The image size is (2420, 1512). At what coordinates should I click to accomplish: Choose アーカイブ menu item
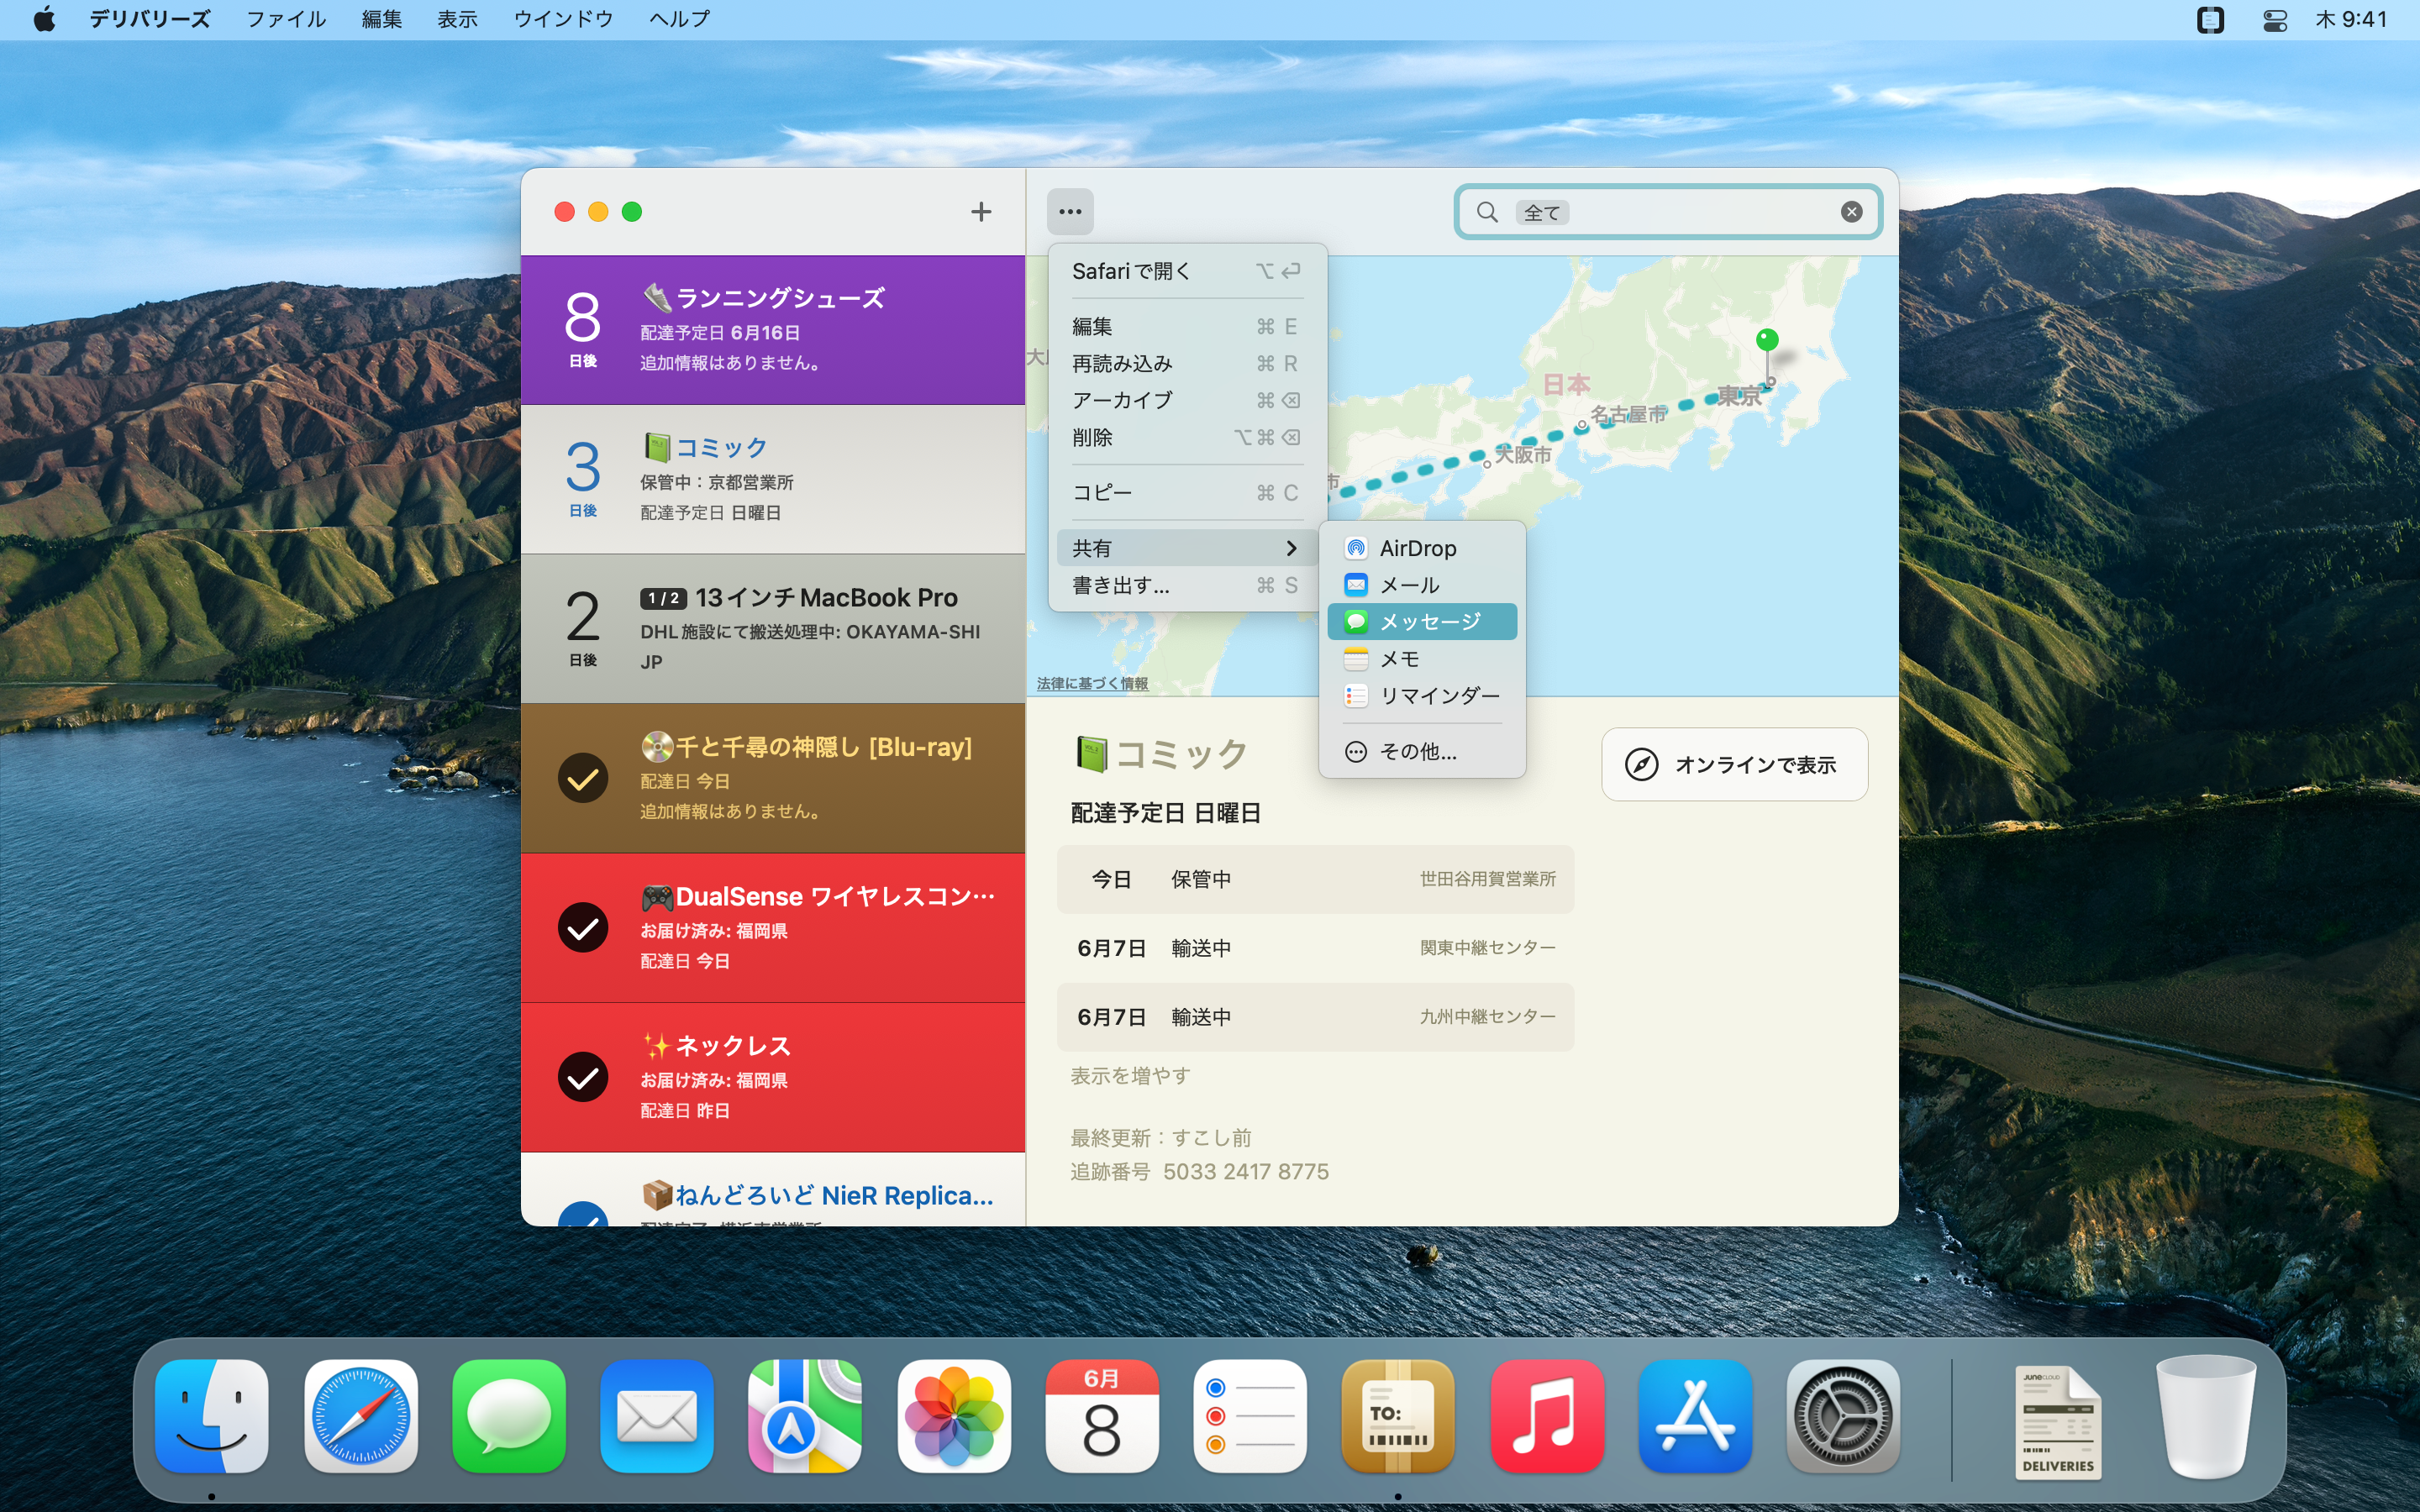[x=1187, y=400]
